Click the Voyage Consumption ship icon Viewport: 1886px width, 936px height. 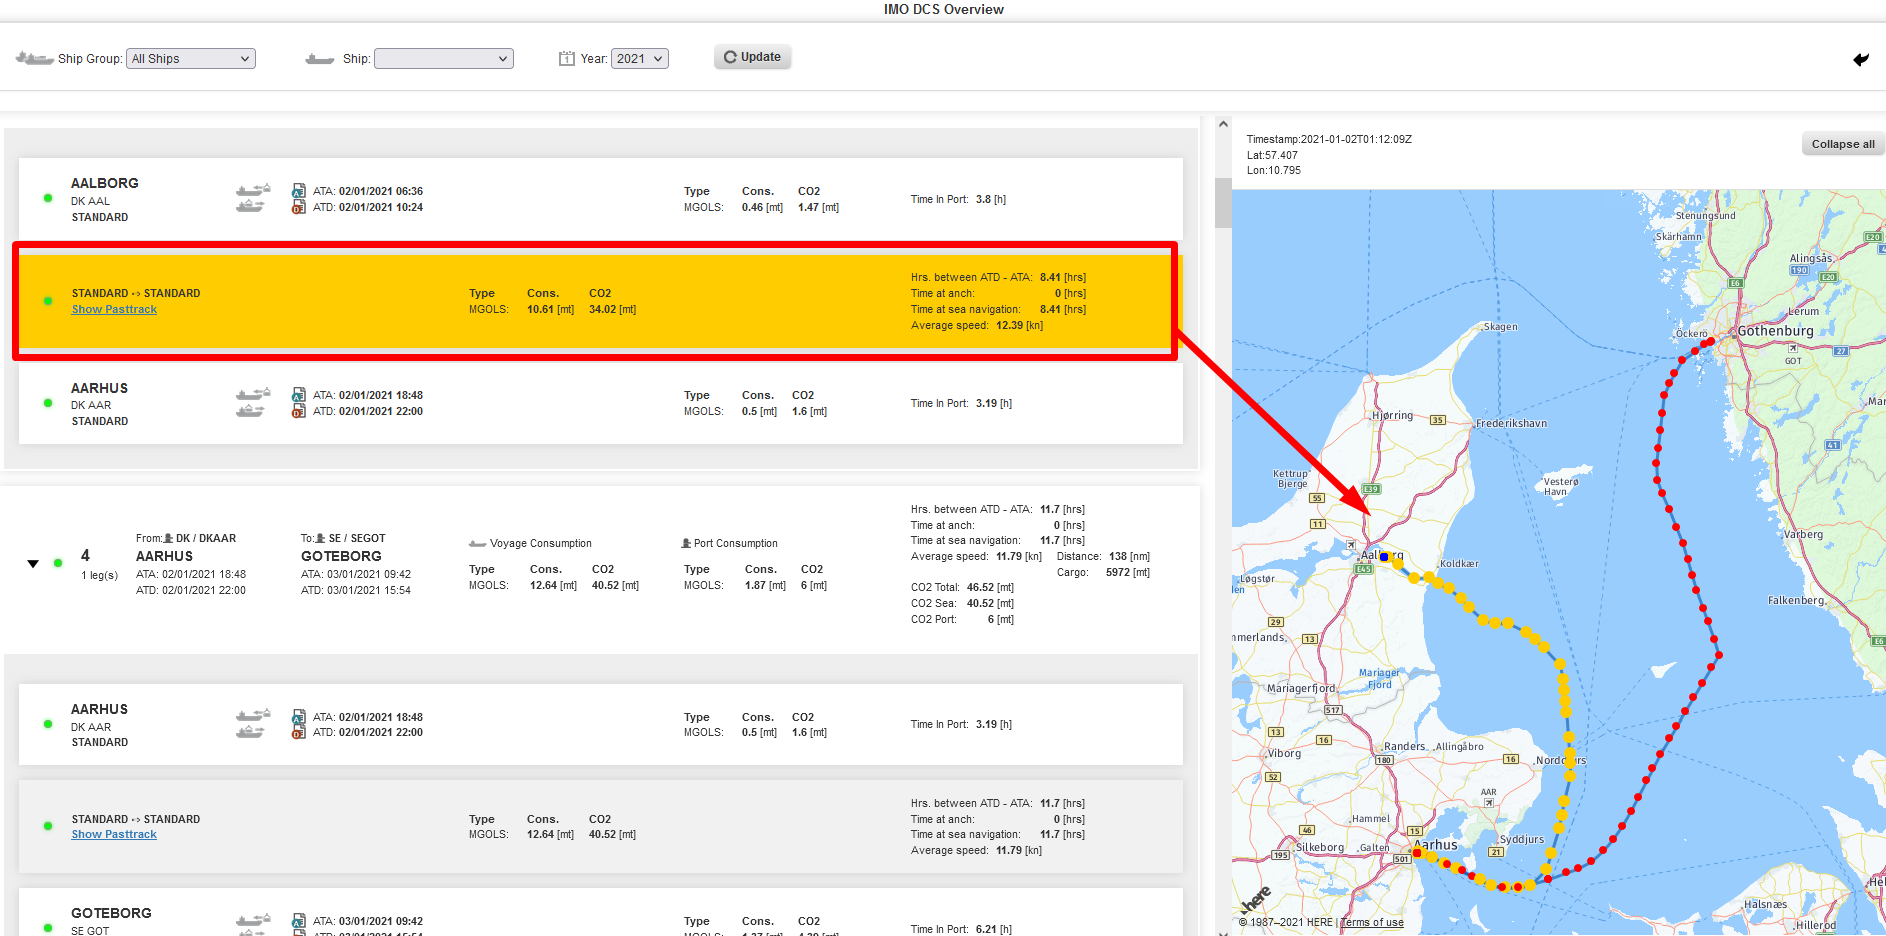[477, 544]
